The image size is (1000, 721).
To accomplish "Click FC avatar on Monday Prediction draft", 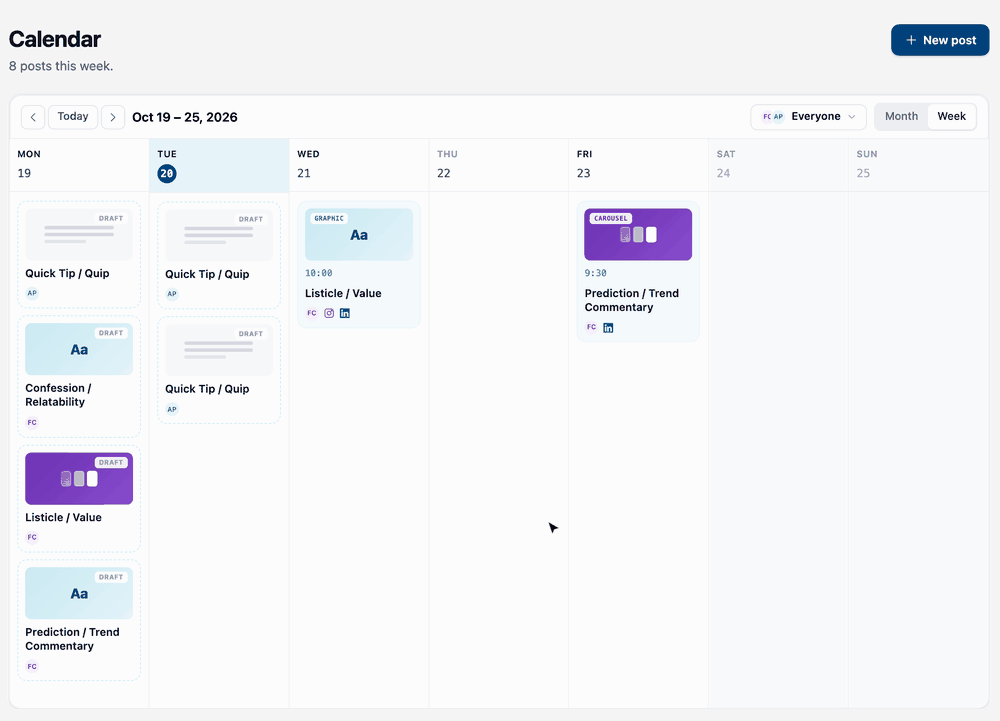I will (x=32, y=666).
